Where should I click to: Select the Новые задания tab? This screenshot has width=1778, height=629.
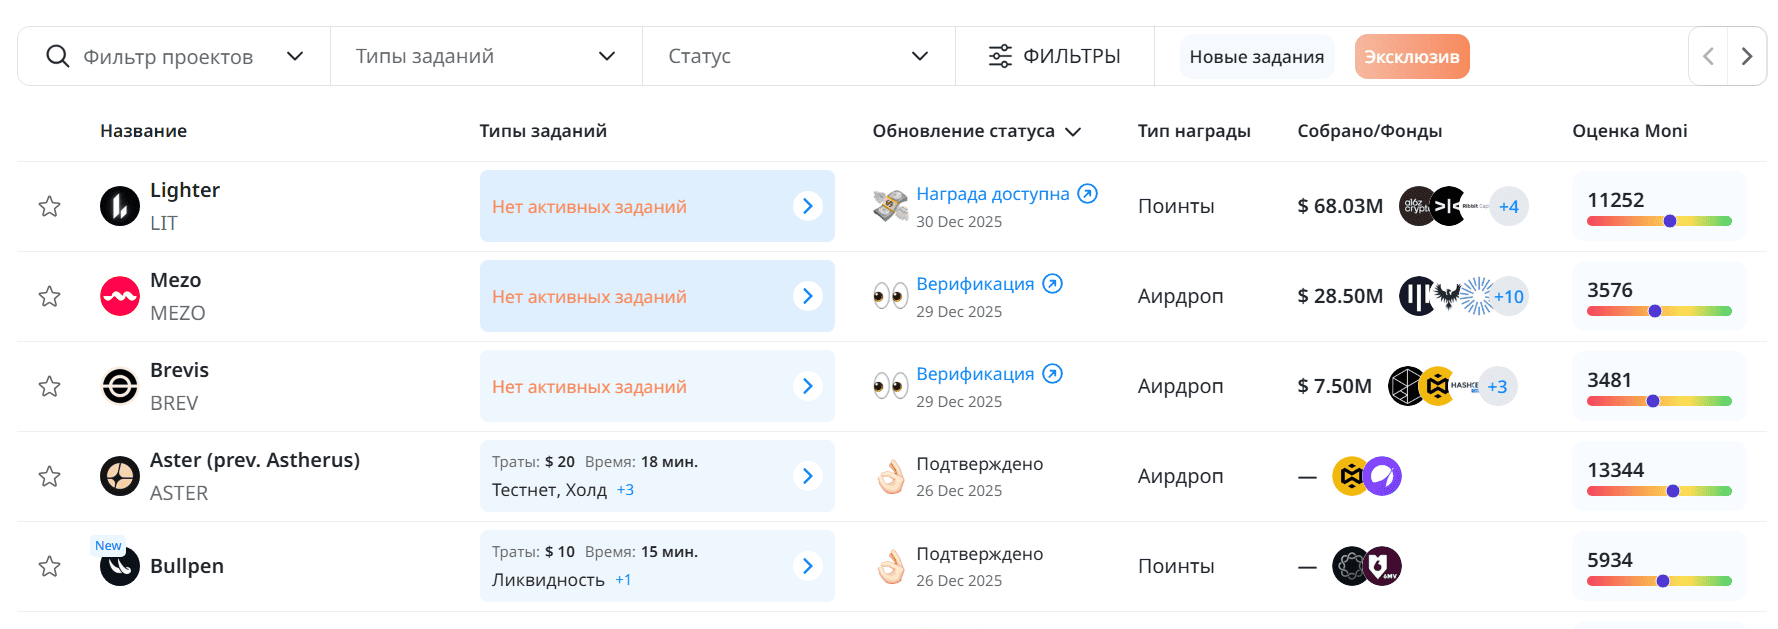1256,57
